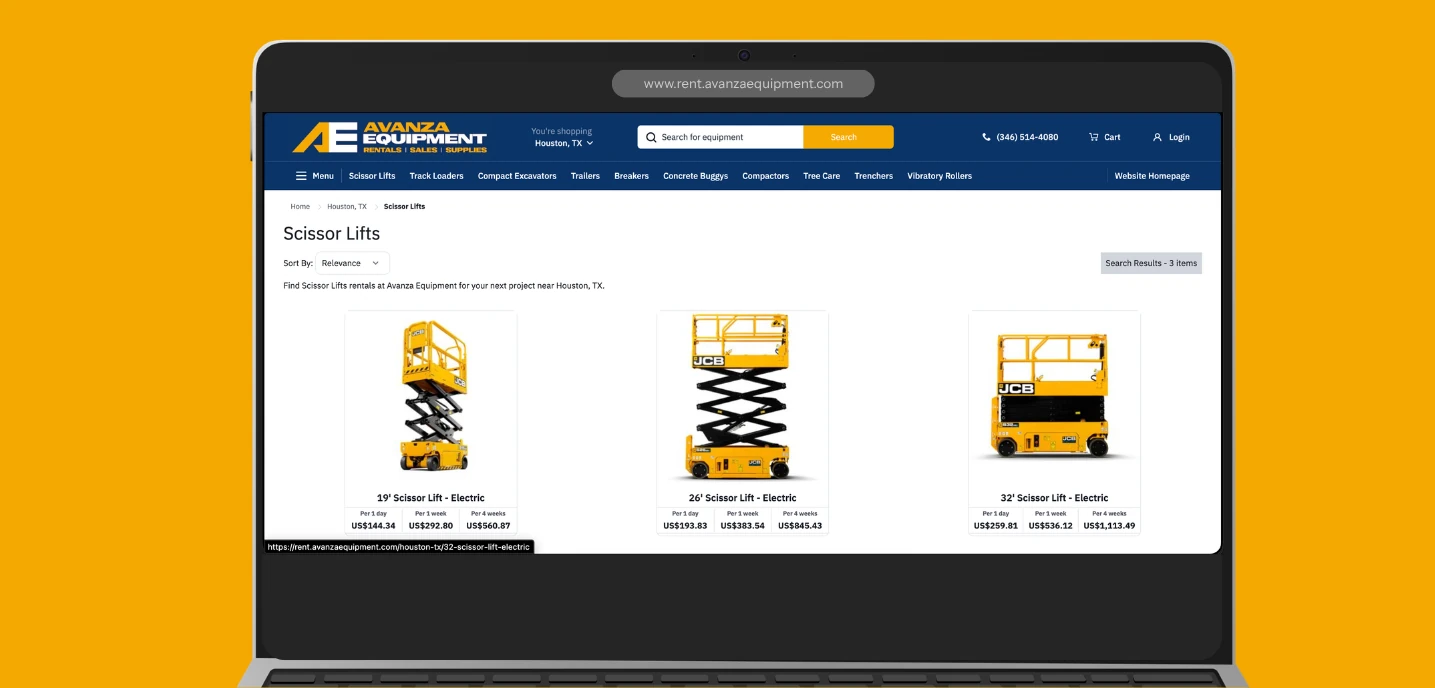Click the US$1,113.49 per 4 weeks price
This screenshot has height=688, width=1435.
point(1109,526)
